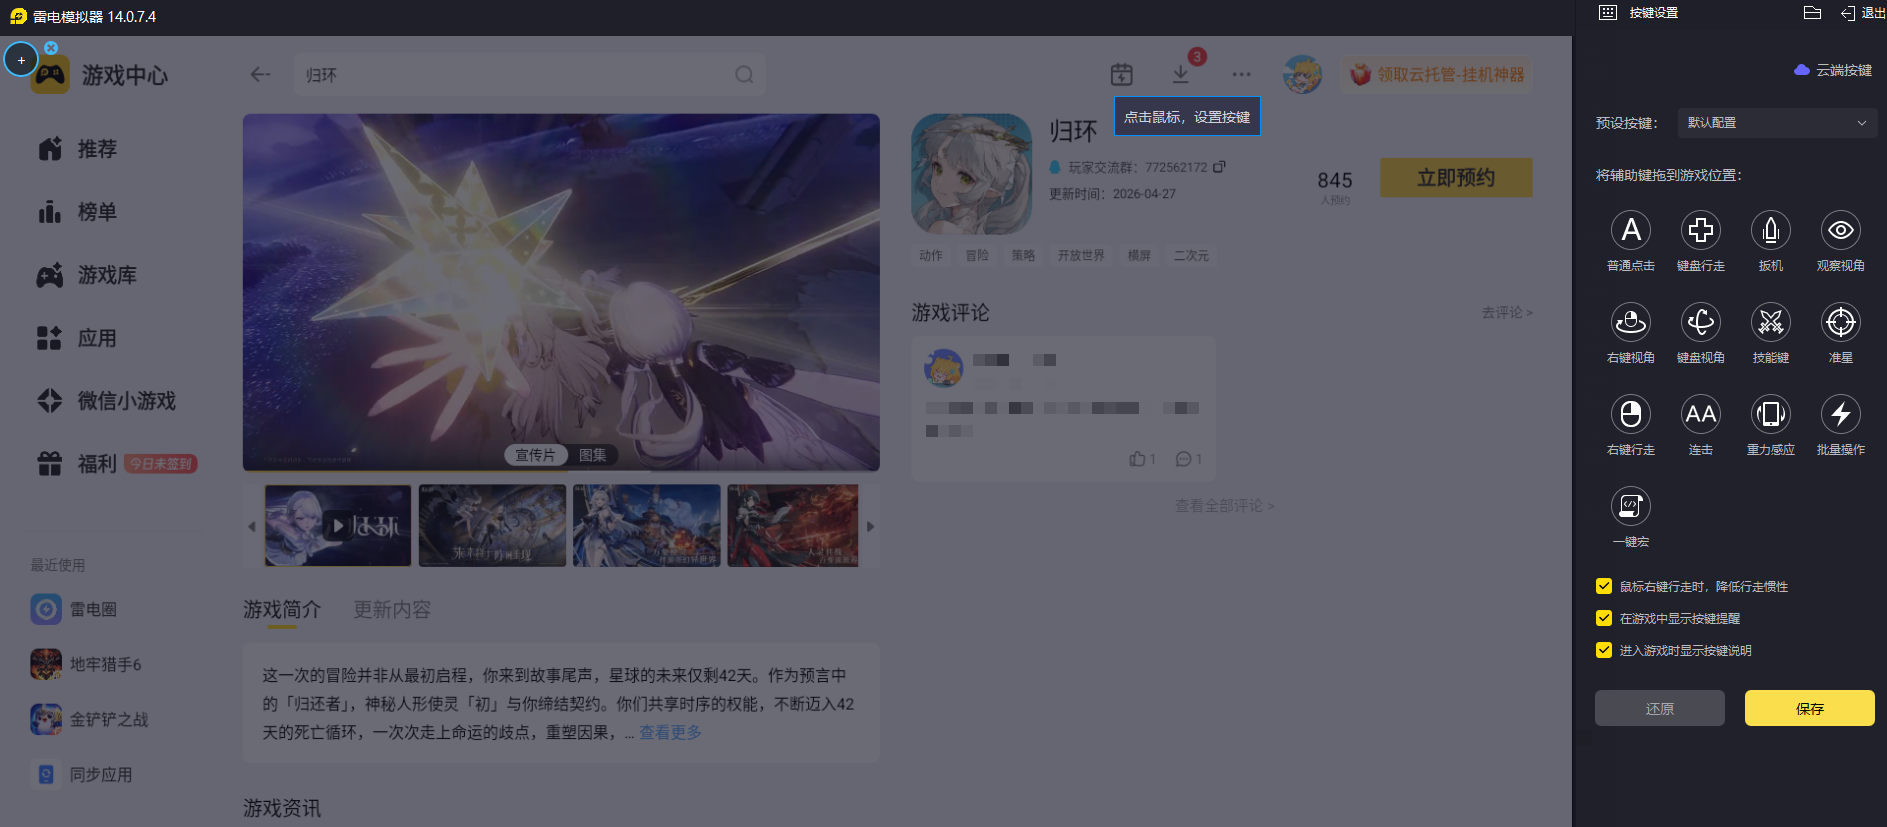This screenshot has width=1887, height=827.
Task: Click 立即预约 to pre-register
Action: point(1456,177)
